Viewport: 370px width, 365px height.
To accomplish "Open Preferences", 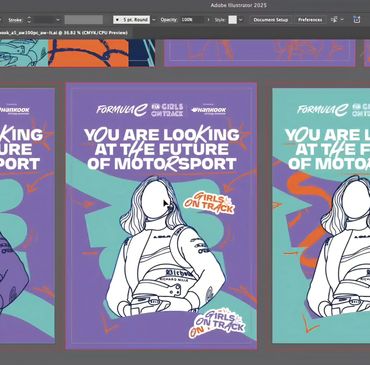I will tap(310, 20).
